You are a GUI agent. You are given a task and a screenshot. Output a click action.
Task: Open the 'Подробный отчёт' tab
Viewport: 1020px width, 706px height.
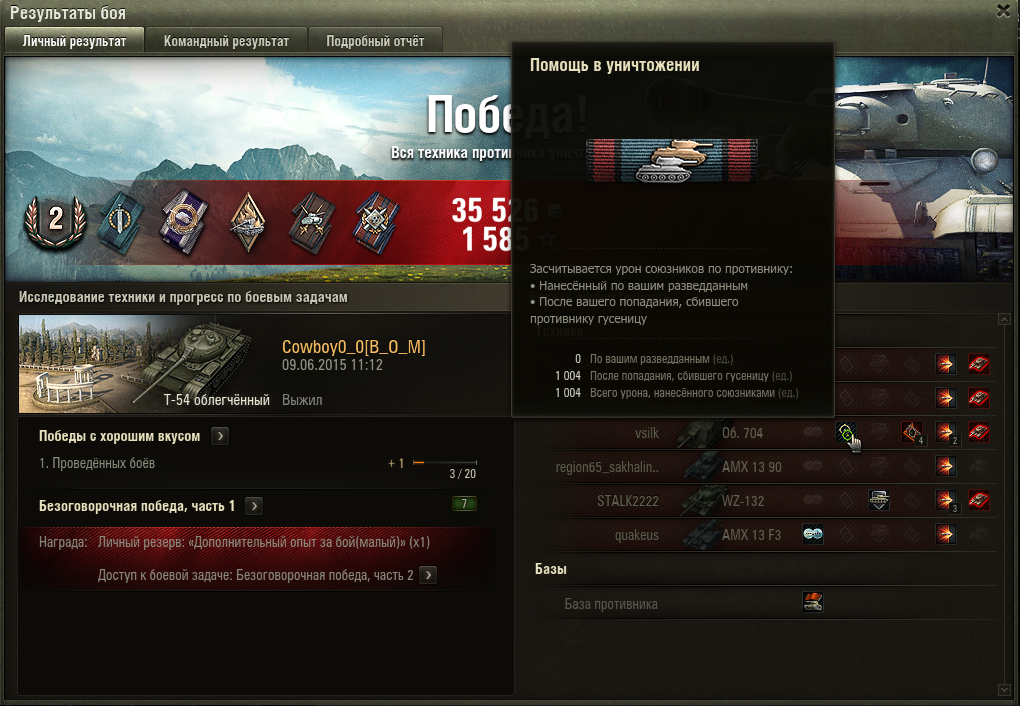click(x=375, y=41)
